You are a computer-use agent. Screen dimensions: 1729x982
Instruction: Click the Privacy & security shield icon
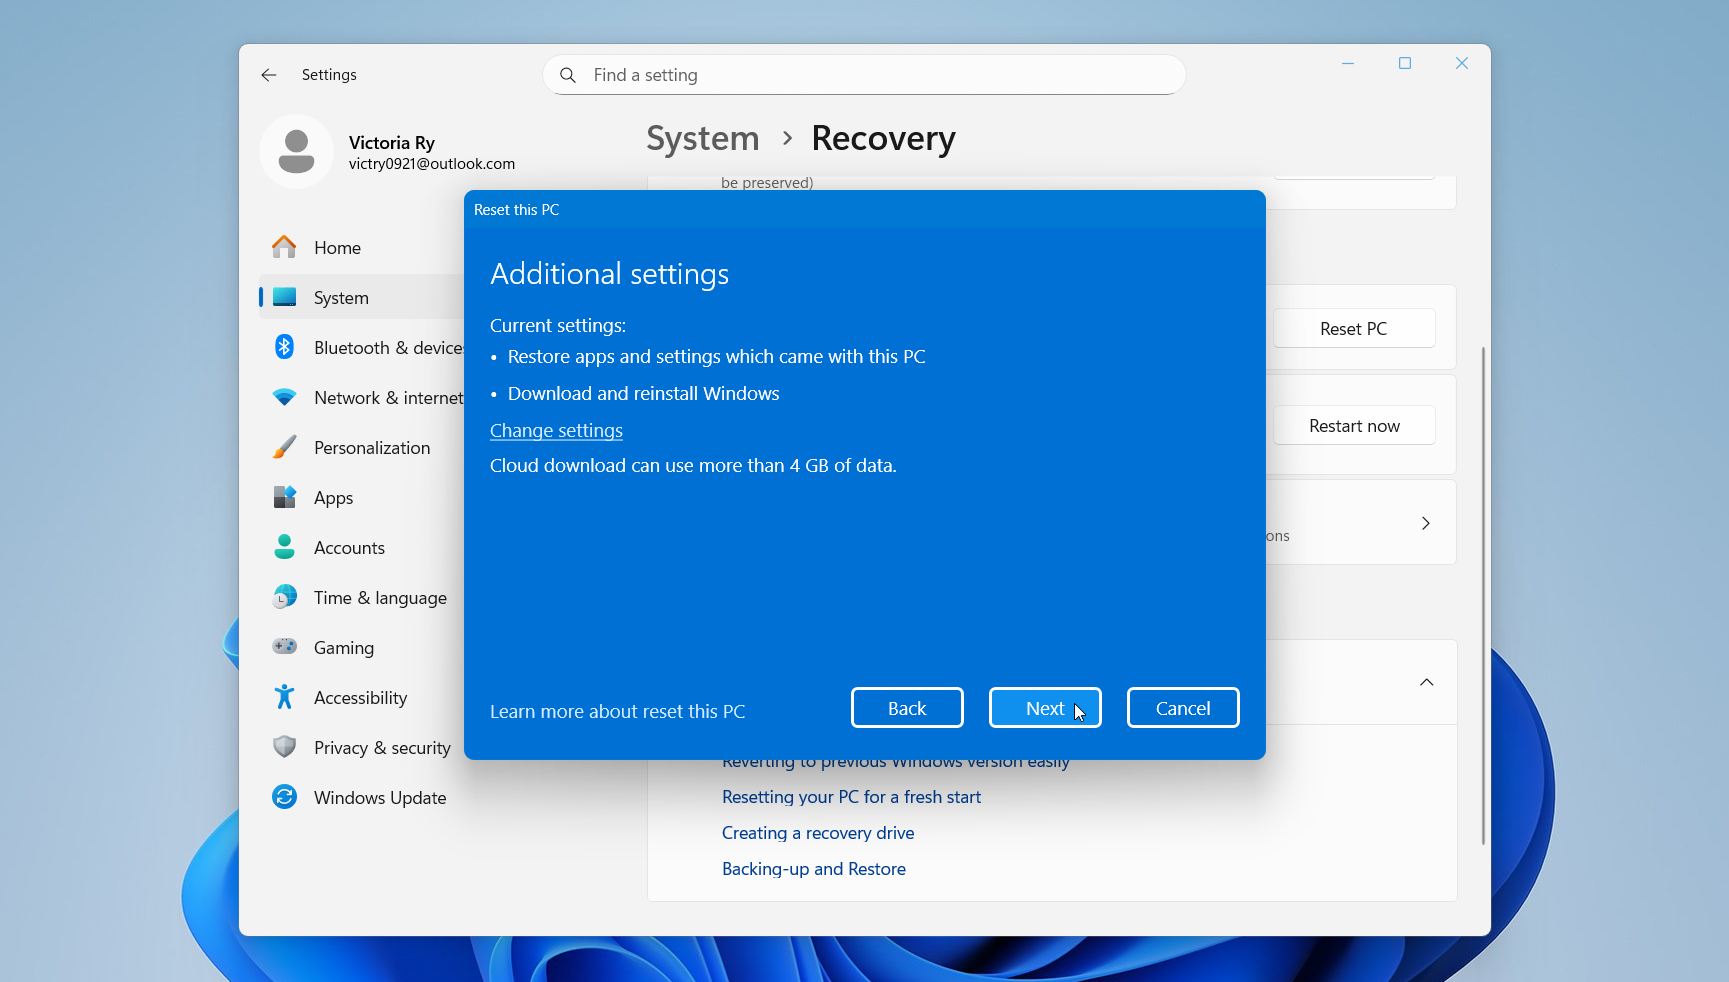point(284,747)
